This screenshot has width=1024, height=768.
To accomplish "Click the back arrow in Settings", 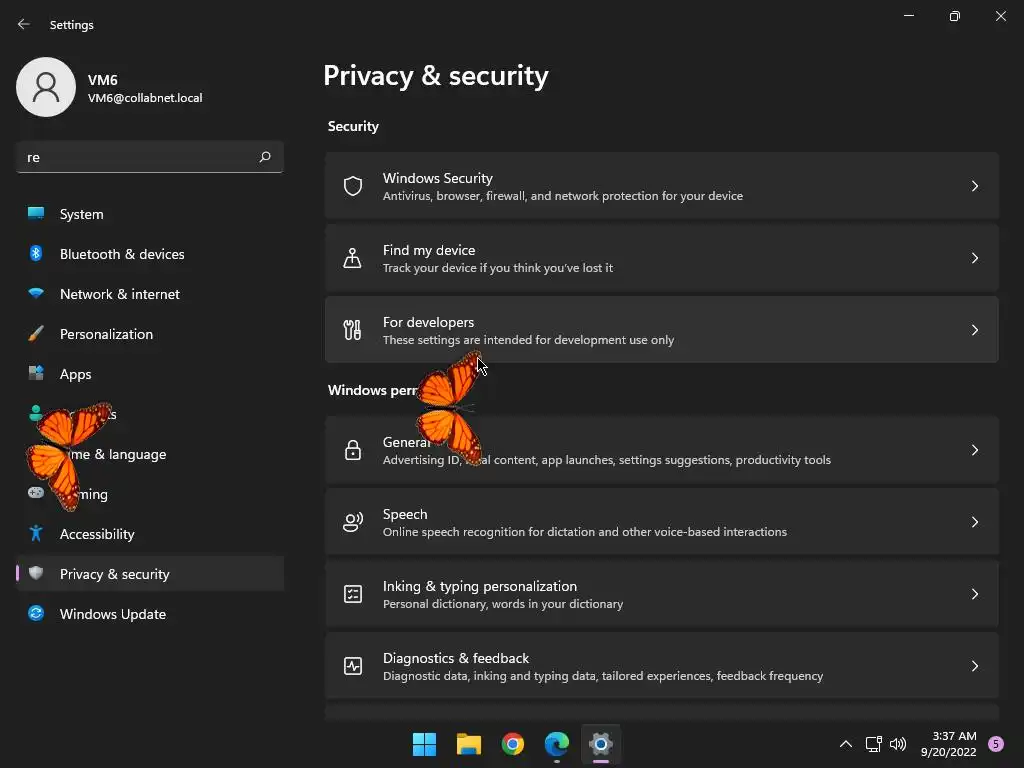I will click(x=24, y=24).
